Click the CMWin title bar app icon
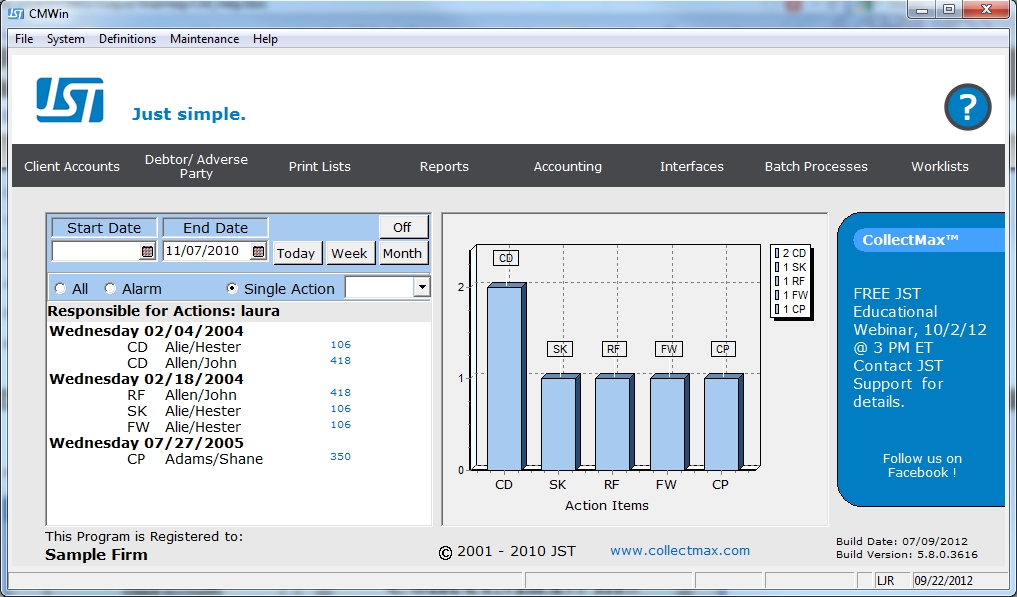 tap(16, 14)
